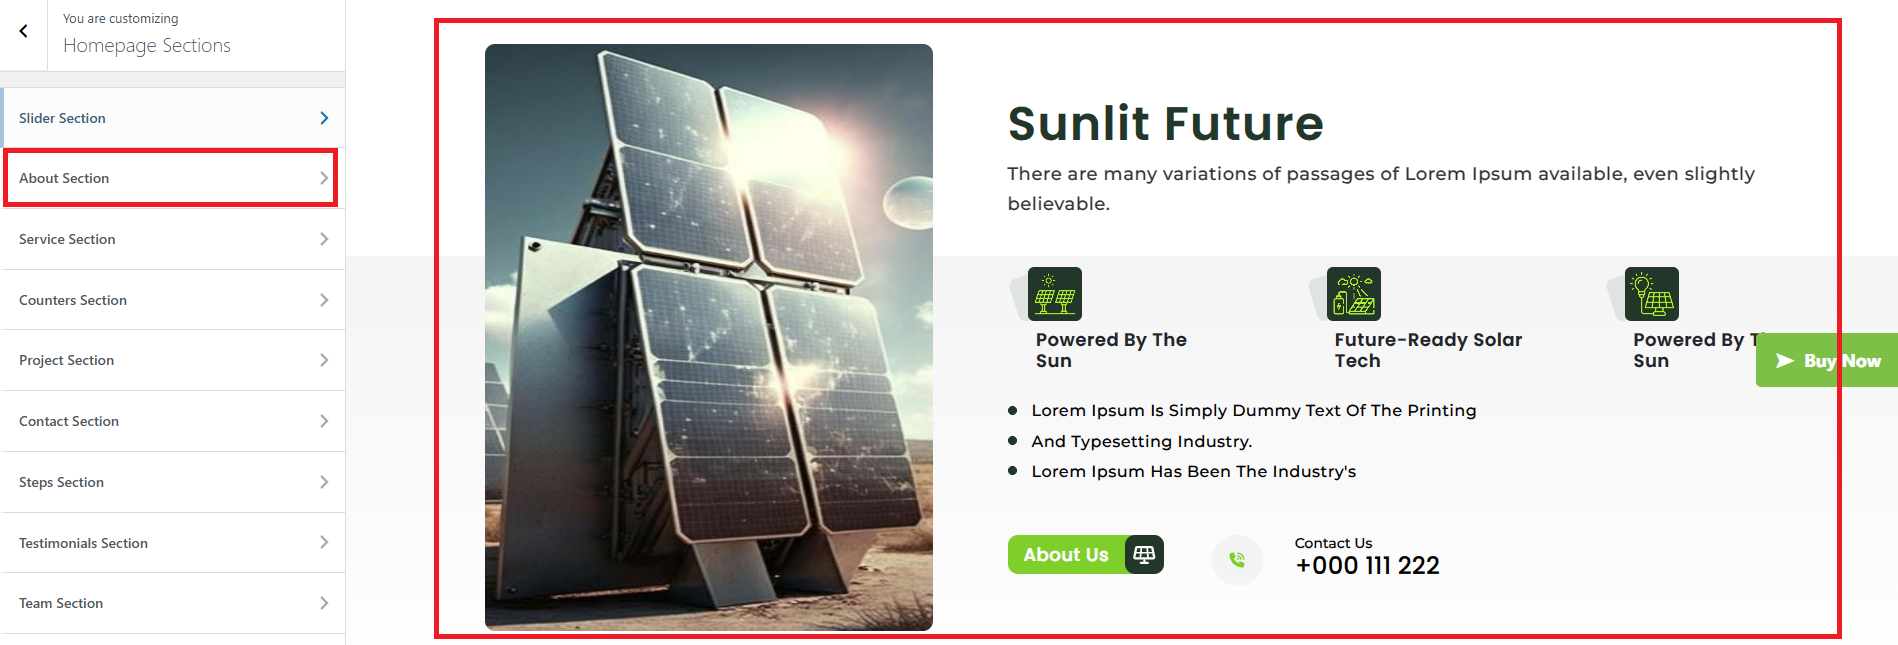This screenshot has height=645, width=1898.
Task: Click the paper plane icon on Buy Now
Action: pyautogui.click(x=1784, y=361)
